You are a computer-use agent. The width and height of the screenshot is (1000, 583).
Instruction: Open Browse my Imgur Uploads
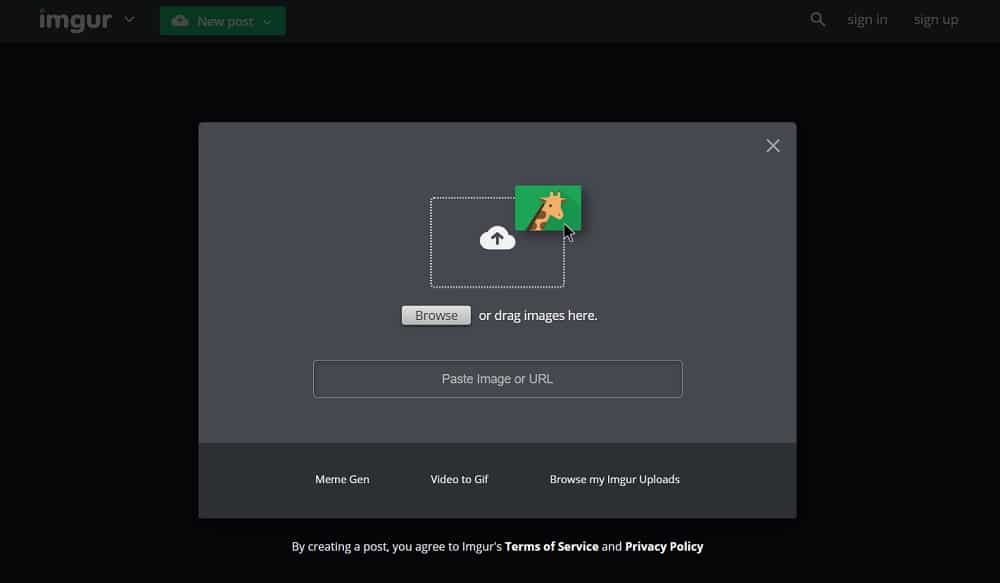coord(614,479)
